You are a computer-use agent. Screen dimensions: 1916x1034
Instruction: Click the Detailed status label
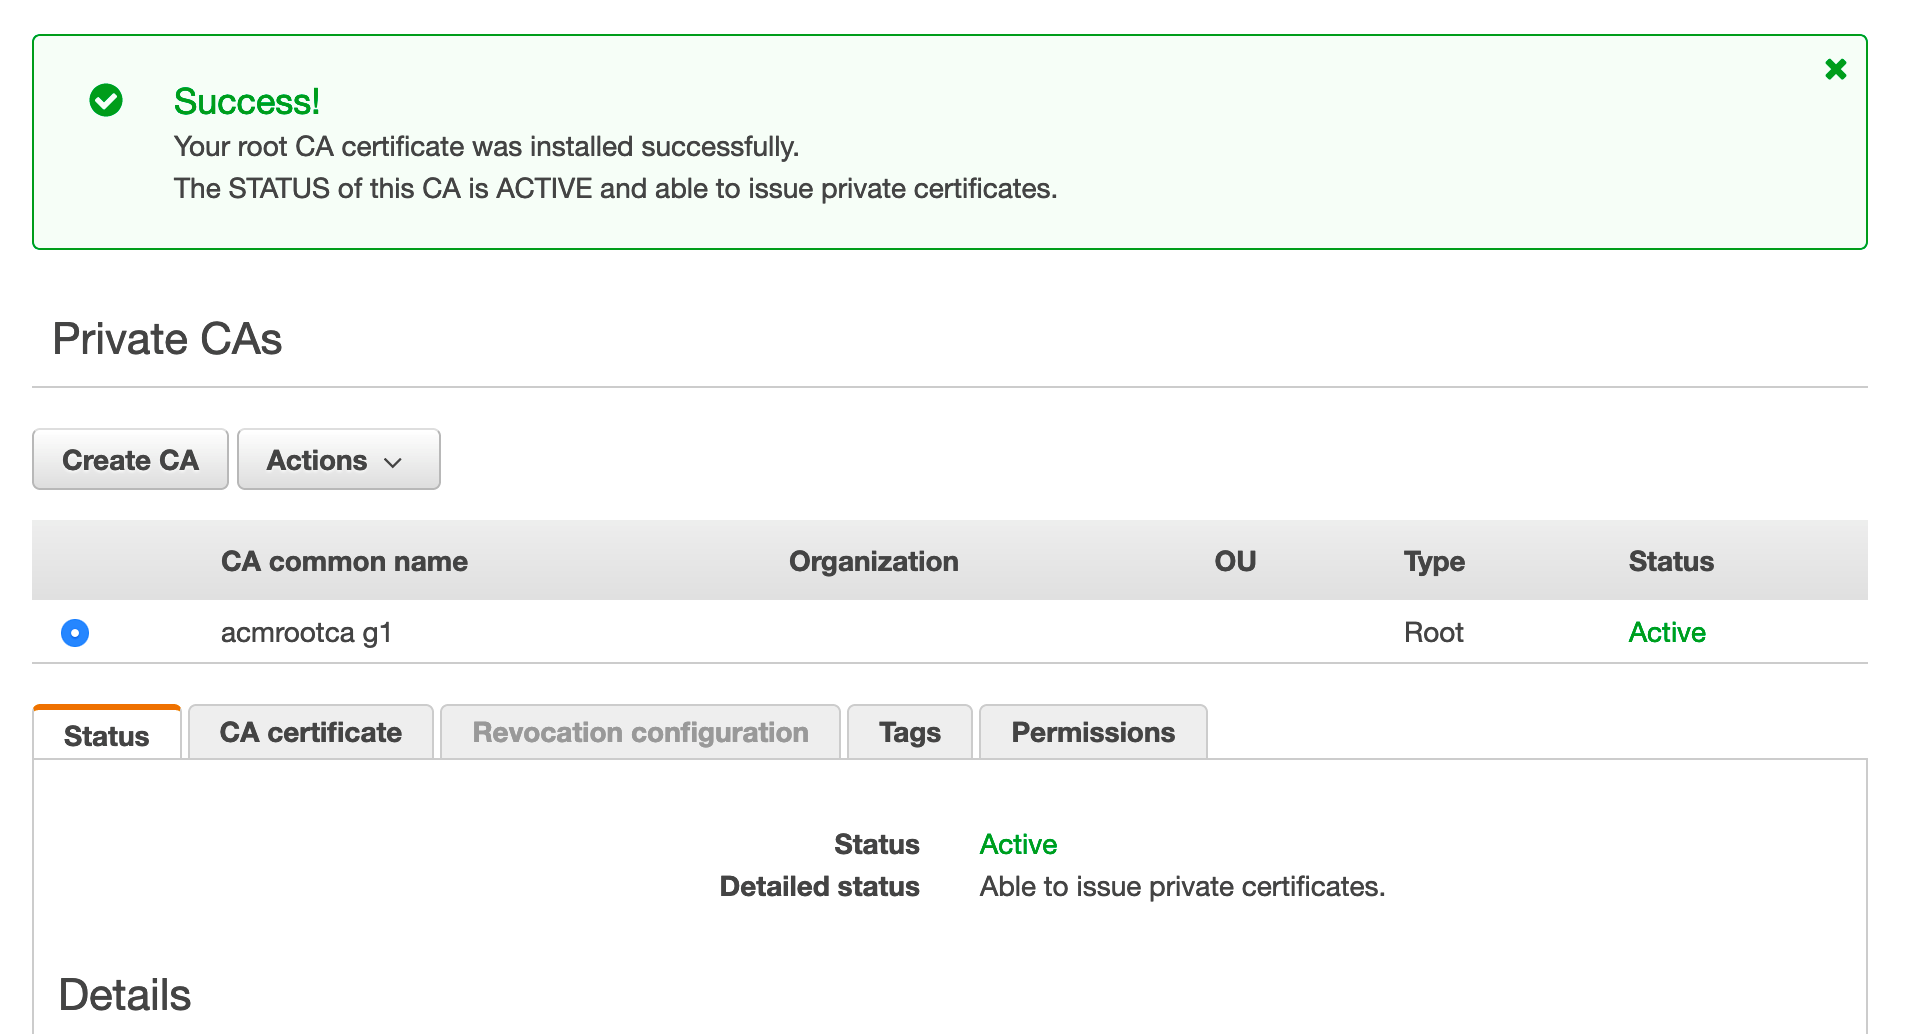819,886
